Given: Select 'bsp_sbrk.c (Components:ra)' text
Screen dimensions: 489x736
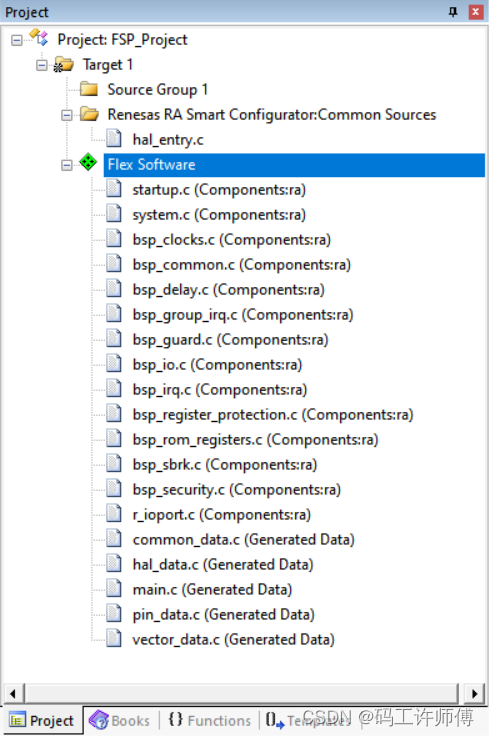Looking at the screenshot, I should click(225, 465).
